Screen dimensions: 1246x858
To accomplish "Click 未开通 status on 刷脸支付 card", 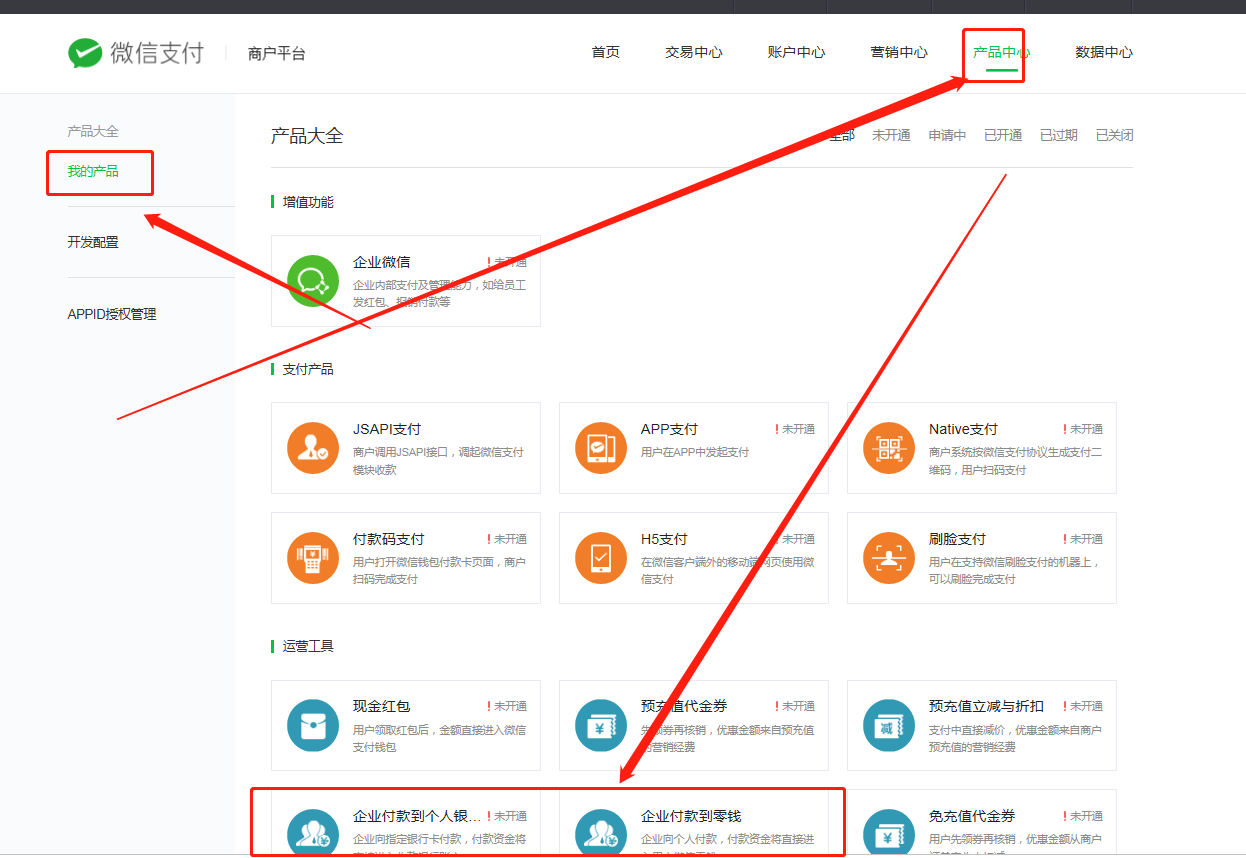I will pyautogui.click(x=1083, y=539).
